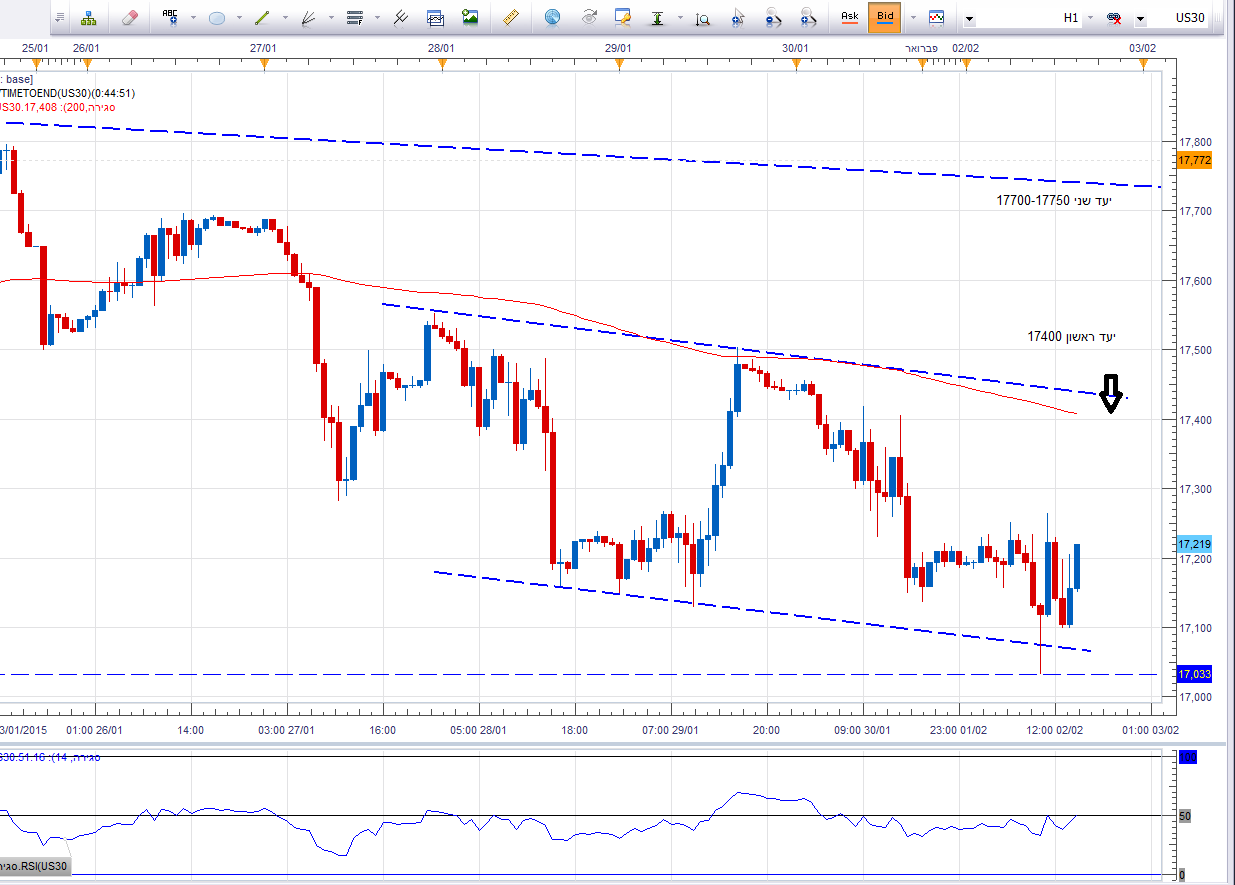Click the RSI(US30) panel label
This screenshot has width=1235, height=885.
pyautogui.click(x=35, y=866)
